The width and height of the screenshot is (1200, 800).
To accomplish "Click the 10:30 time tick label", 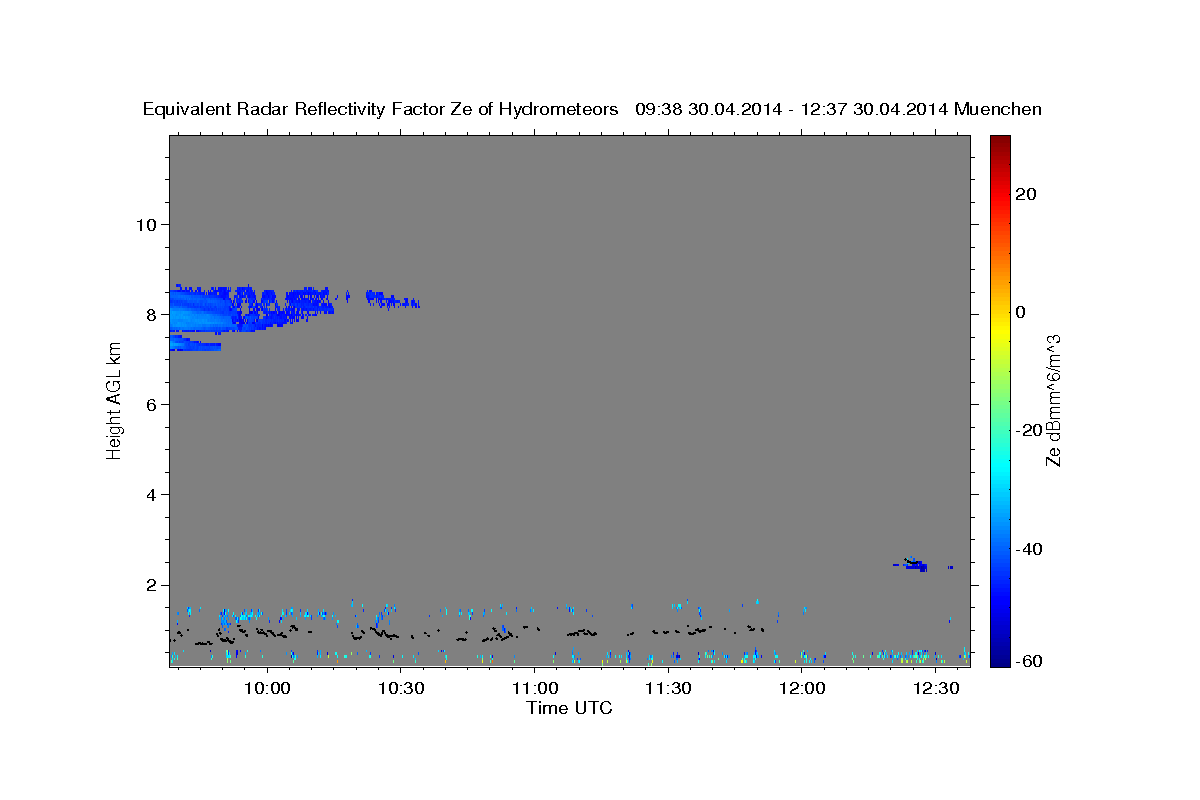I will (x=400, y=688).
